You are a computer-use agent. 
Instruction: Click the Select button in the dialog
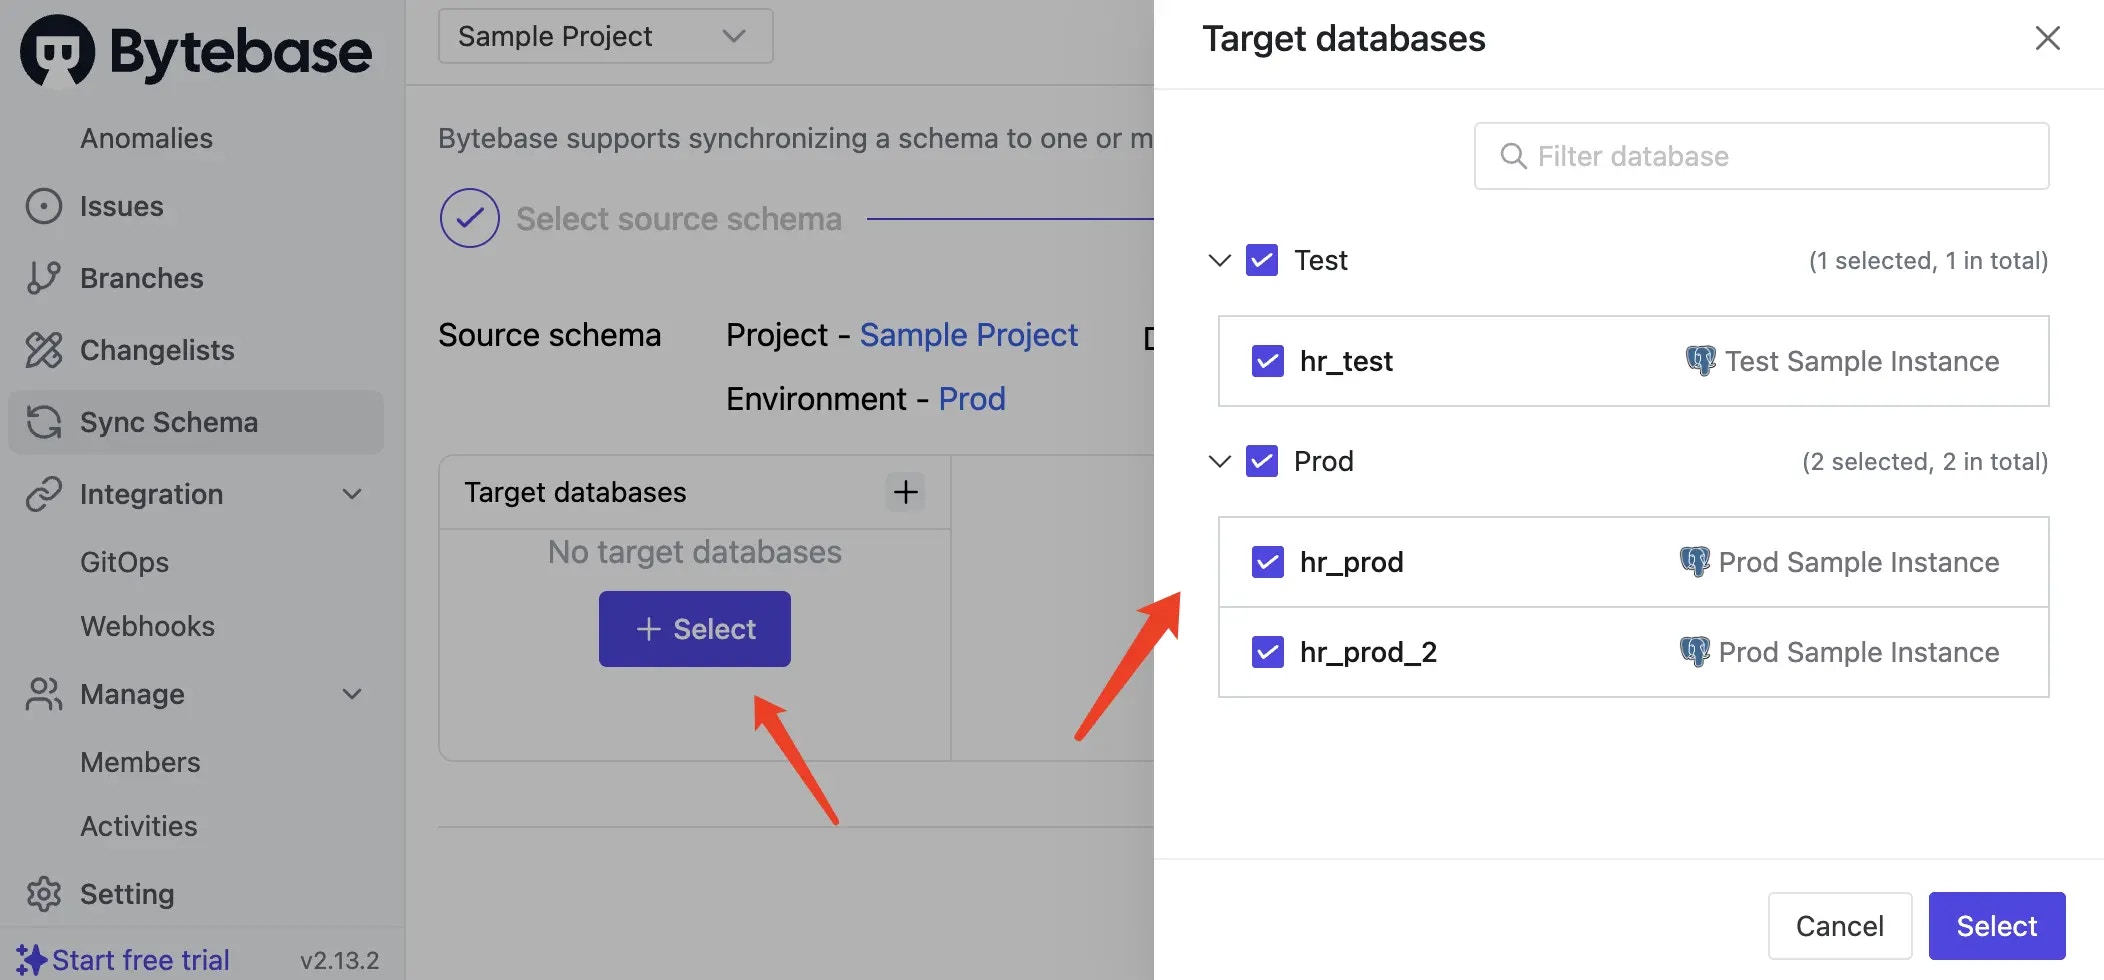click(1995, 925)
